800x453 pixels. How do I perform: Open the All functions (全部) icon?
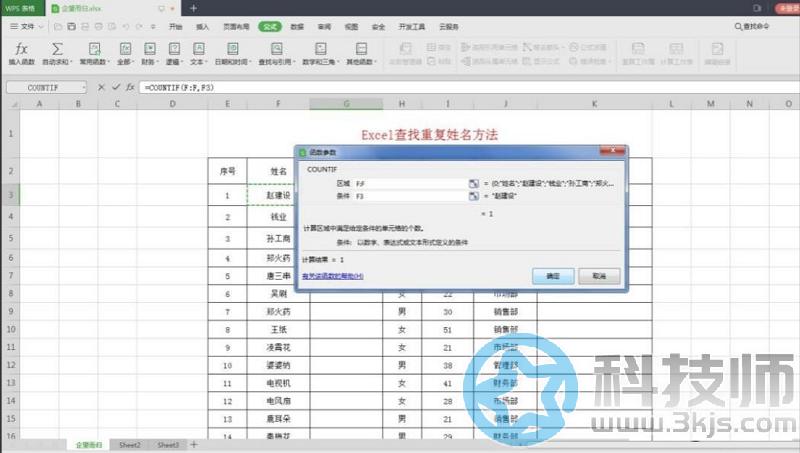point(125,49)
